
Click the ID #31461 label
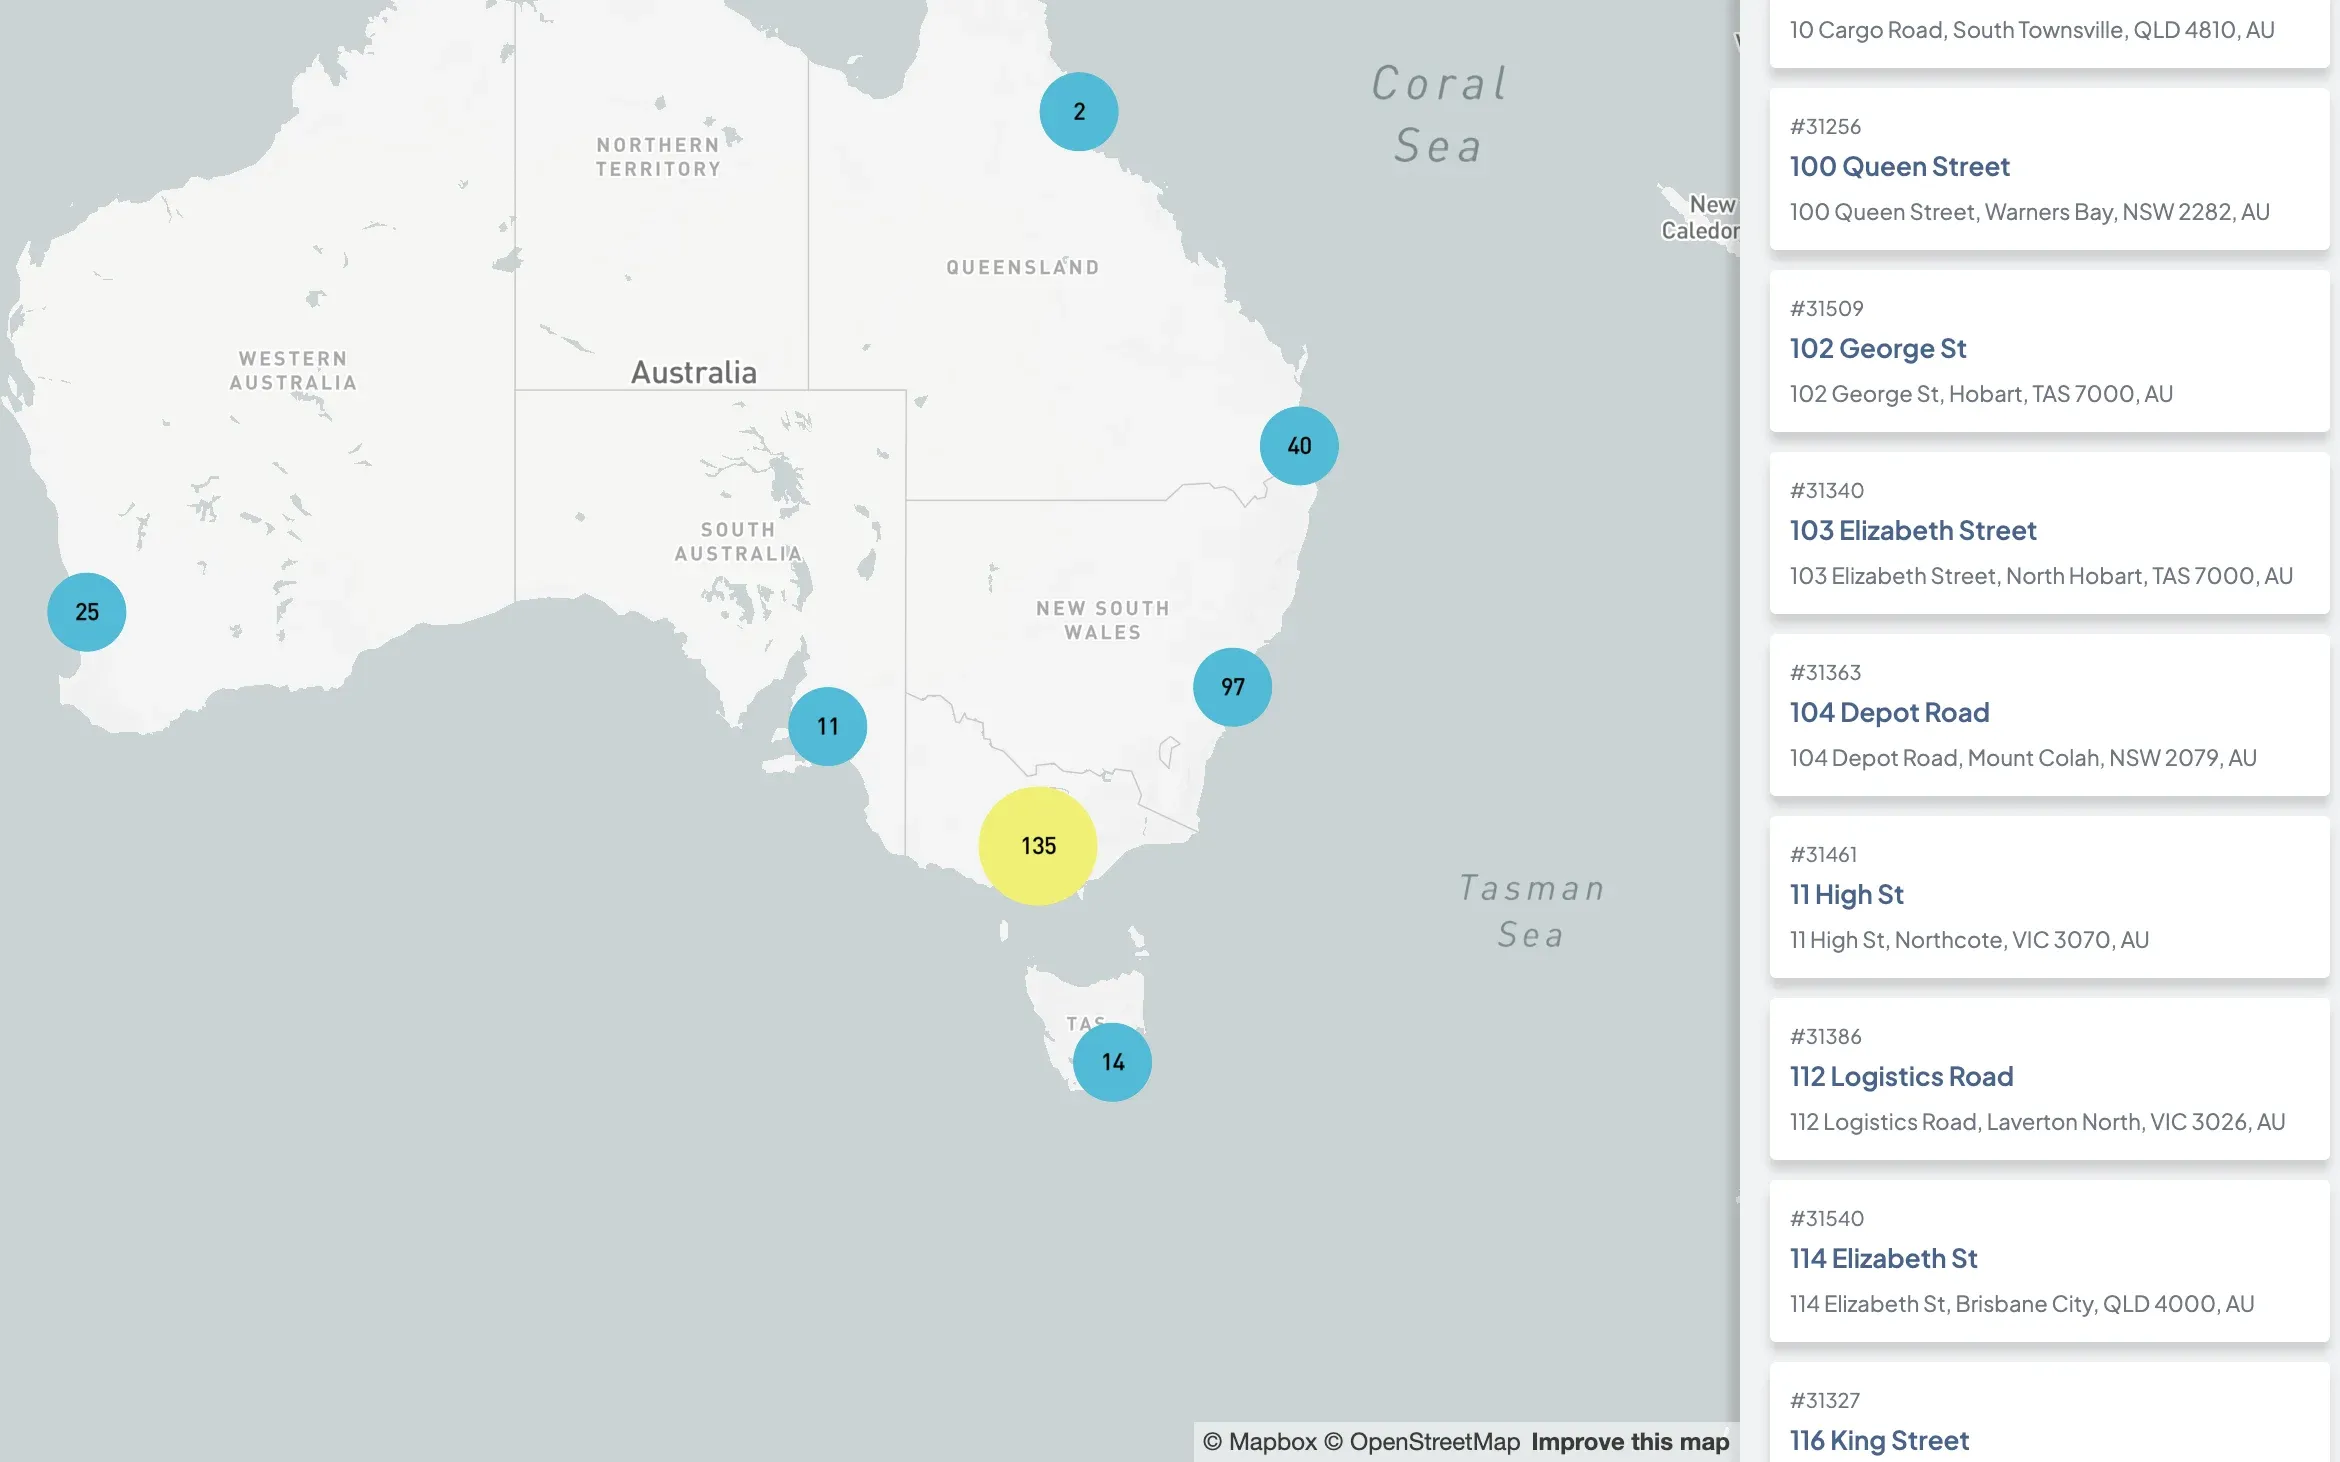coord(1823,855)
